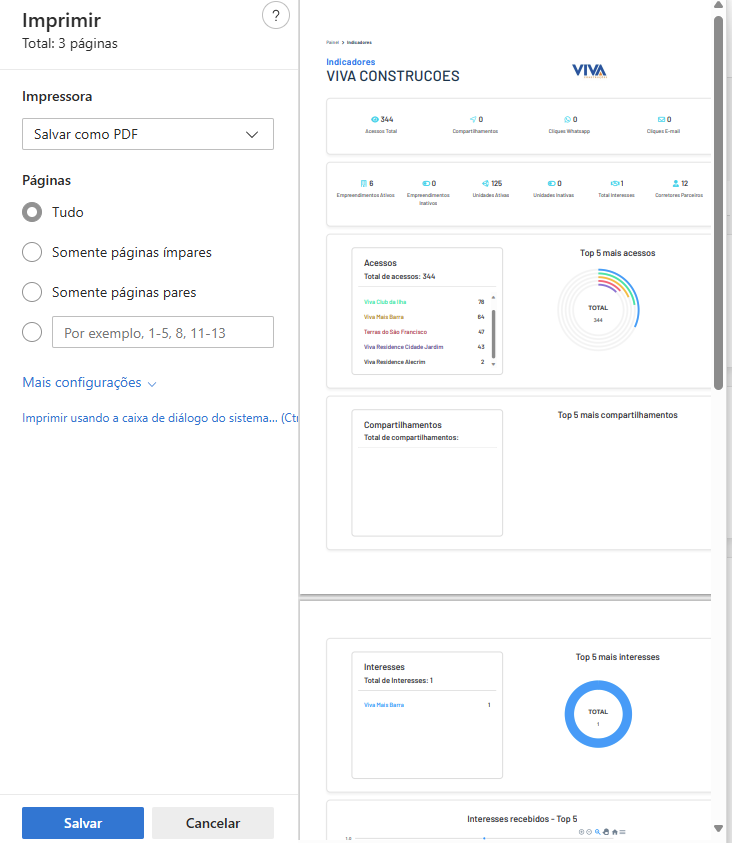The image size is (732, 843).
Task: Click the Unidades Inativas icon
Action: click(551, 183)
